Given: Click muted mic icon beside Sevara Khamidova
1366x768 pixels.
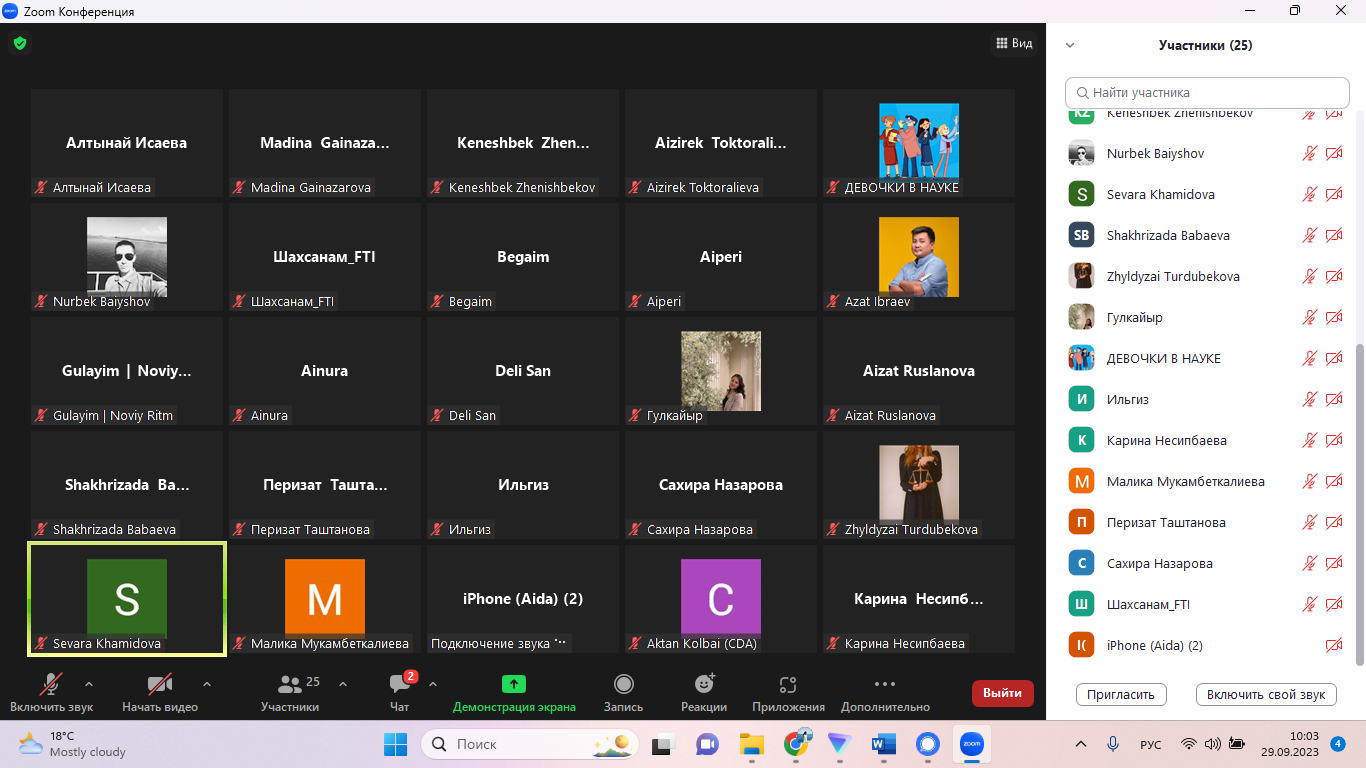Looking at the screenshot, I should click(1309, 194).
